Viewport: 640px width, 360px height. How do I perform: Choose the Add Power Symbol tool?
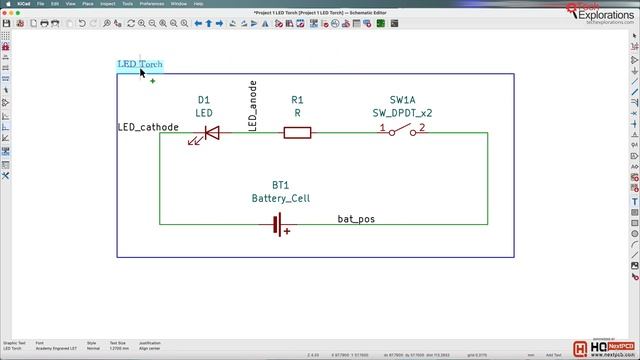pos(634,71)
